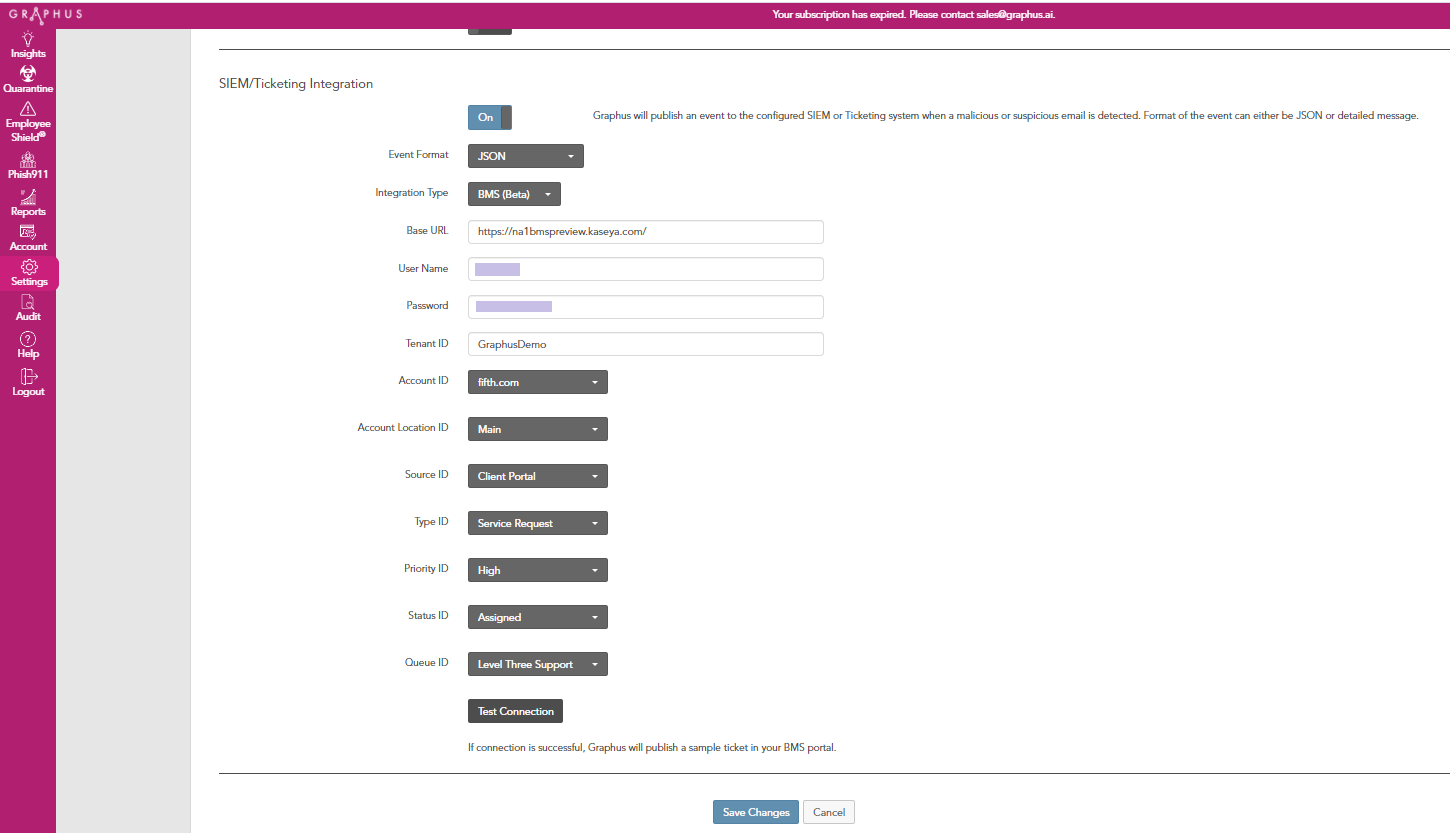The height and width of the screenshot is (833, 1450).
Task: Focus the Base URL input field
Action: pyautogui.click(x=646, y=231)
